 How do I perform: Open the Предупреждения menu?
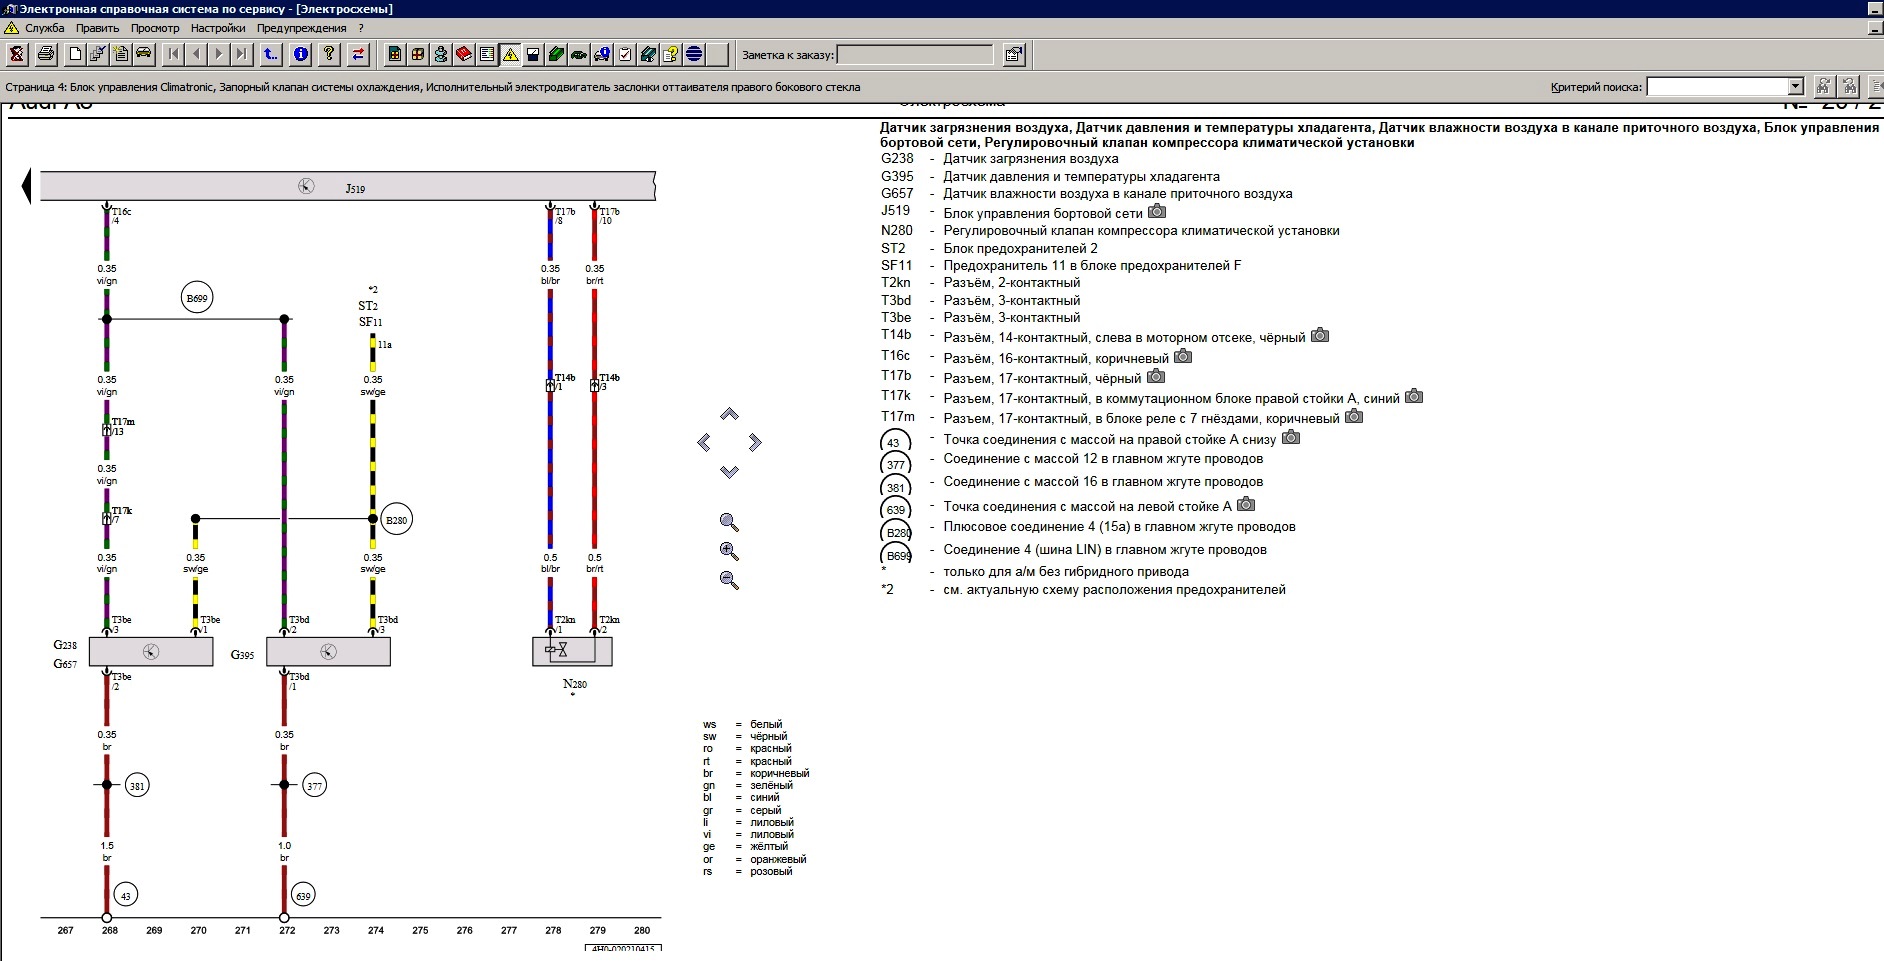(302, 28)
